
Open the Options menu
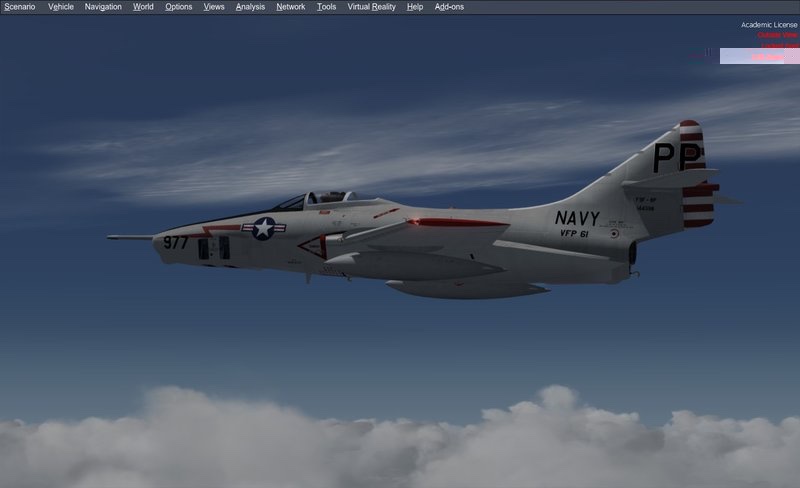click(x=179, y=7)
